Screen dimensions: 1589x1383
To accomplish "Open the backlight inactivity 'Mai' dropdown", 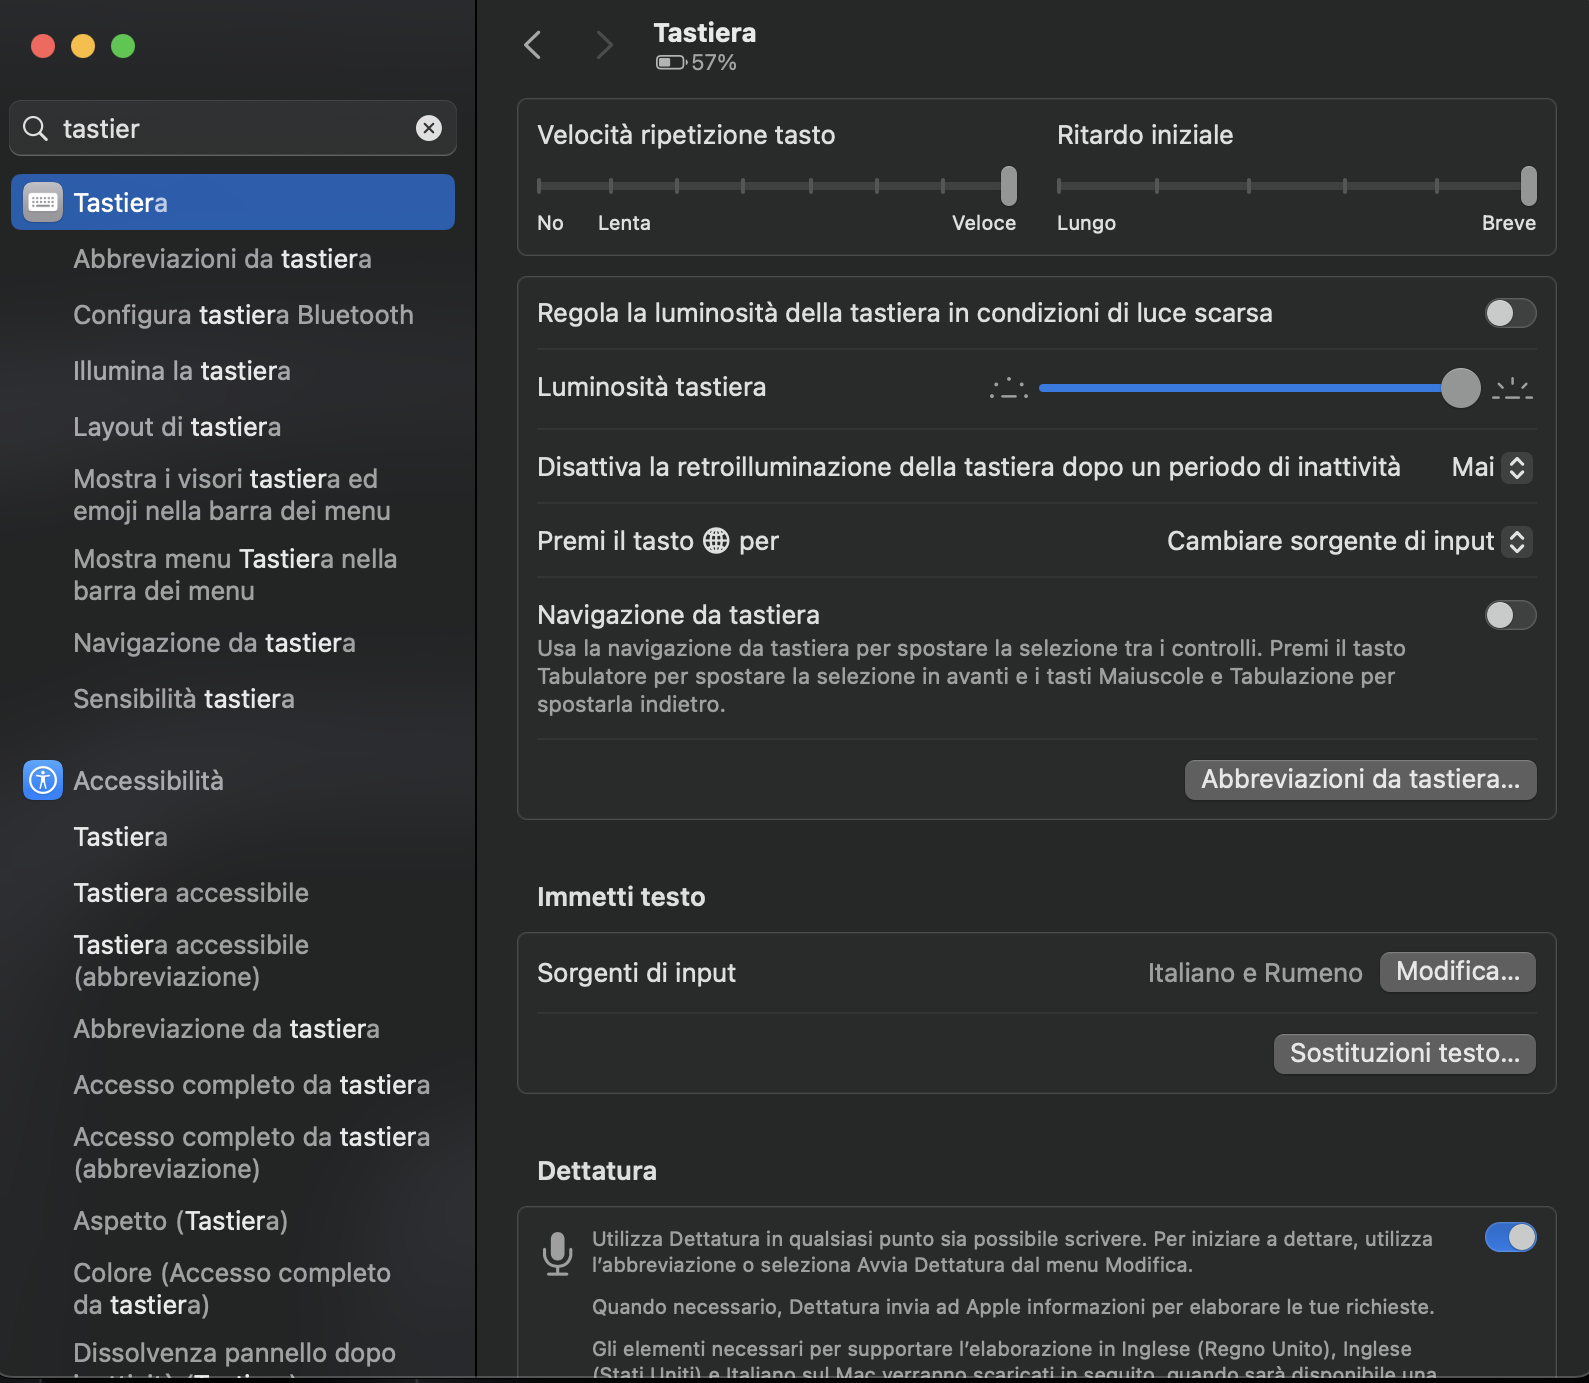I will pyautogui.click(x=1491, y=467).
